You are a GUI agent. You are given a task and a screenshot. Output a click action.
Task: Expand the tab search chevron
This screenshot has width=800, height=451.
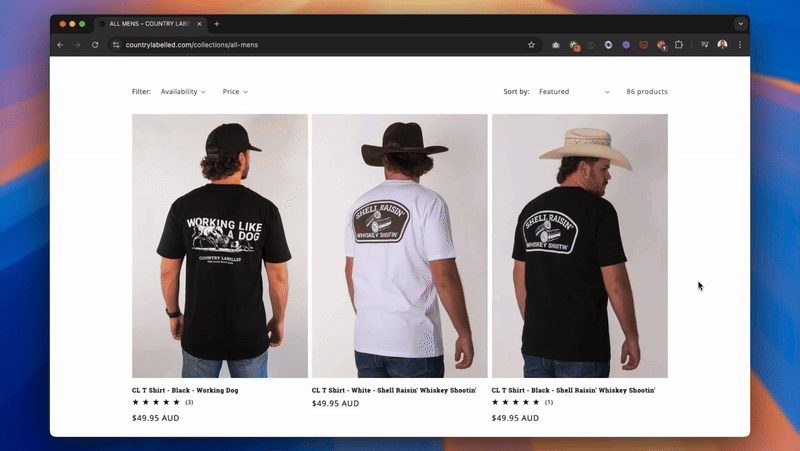[741, 24]
